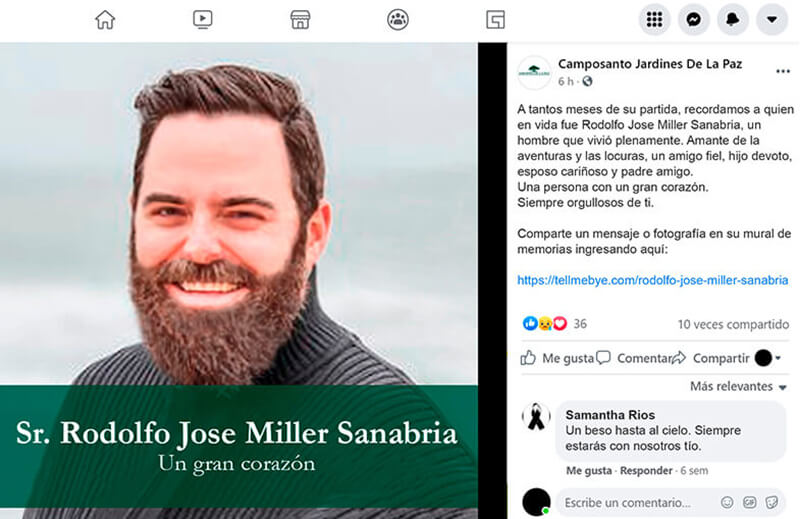This screenshot has height=519, width=800.
Task: Click the Me gusta button on post
Action: (557, 358)
